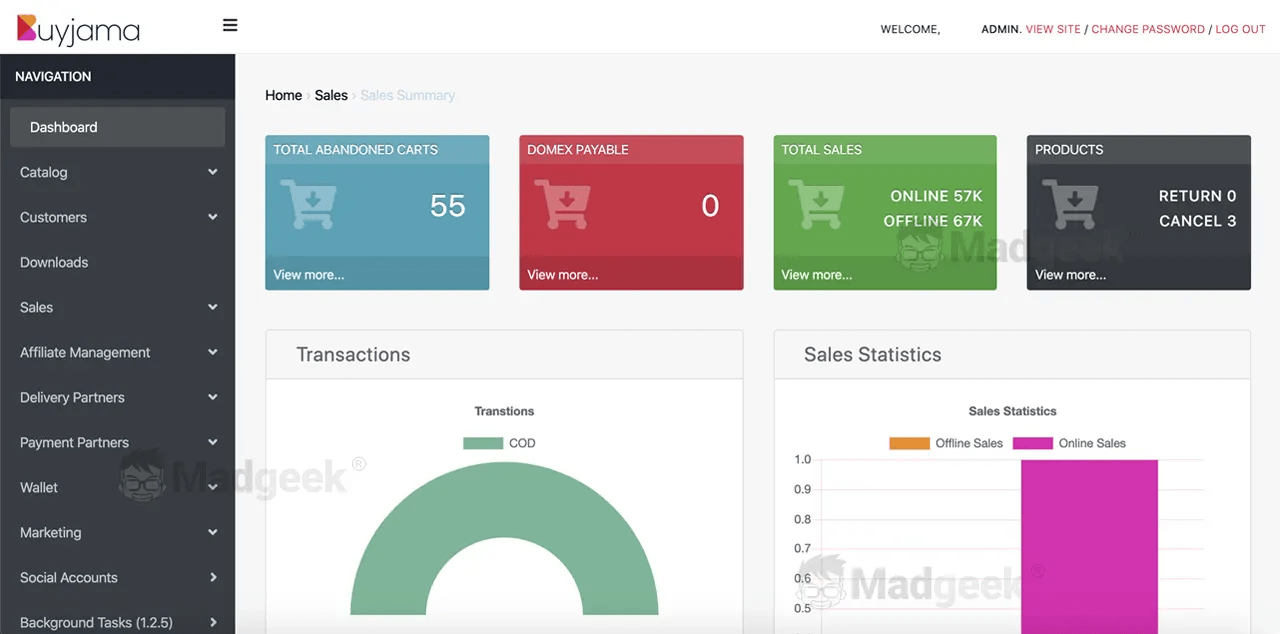
Task: Open the Dashboard menu item
Action: (118, 127)
